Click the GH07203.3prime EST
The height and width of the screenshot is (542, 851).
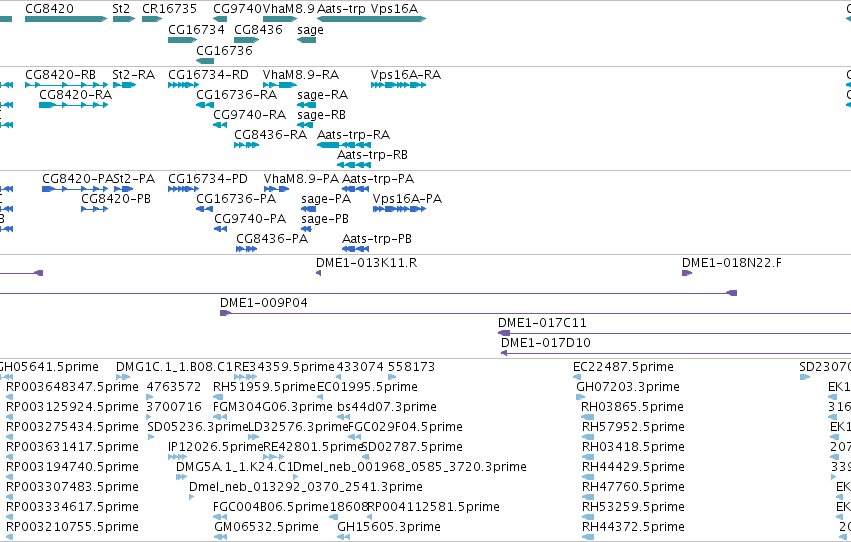[x=581, y=397]
